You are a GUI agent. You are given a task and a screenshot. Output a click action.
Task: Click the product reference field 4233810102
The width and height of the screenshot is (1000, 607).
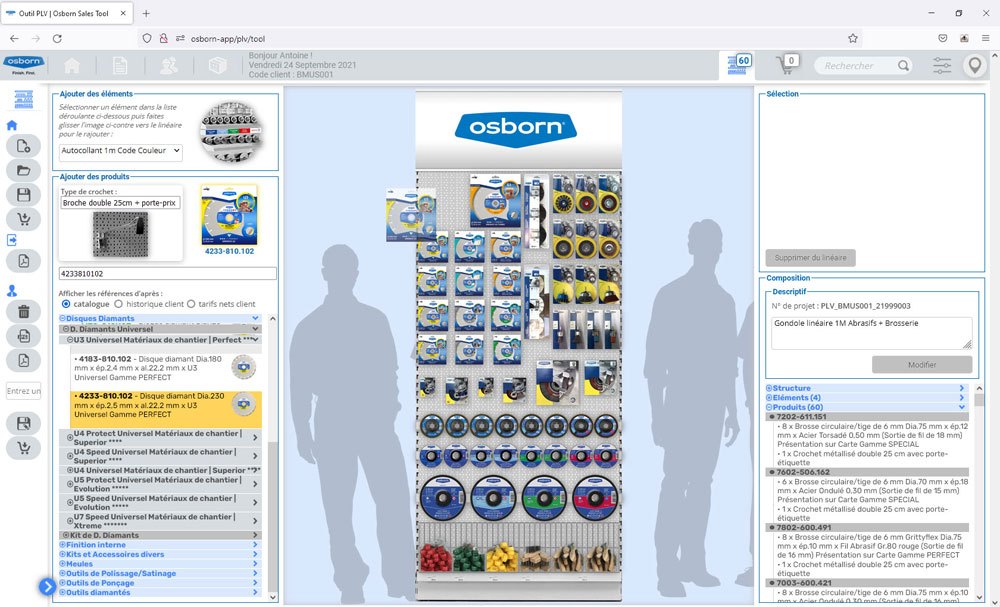(168, 274)
